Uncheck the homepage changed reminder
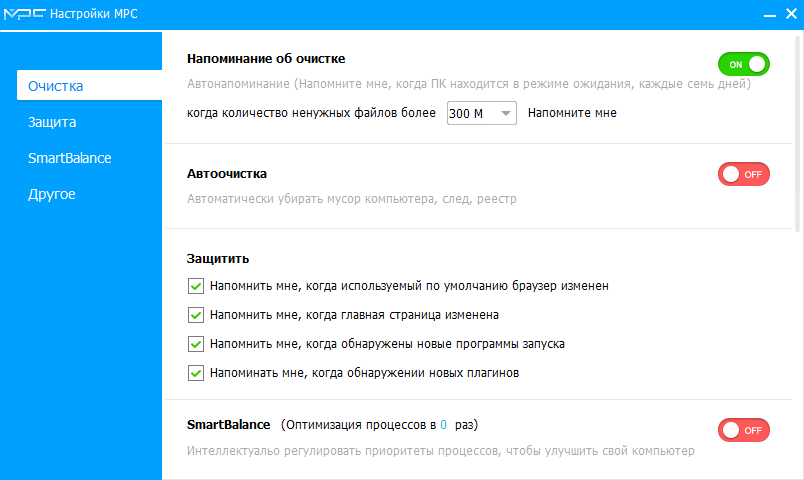The height and width of the screenshot is (480, 804). pos(196,315)
